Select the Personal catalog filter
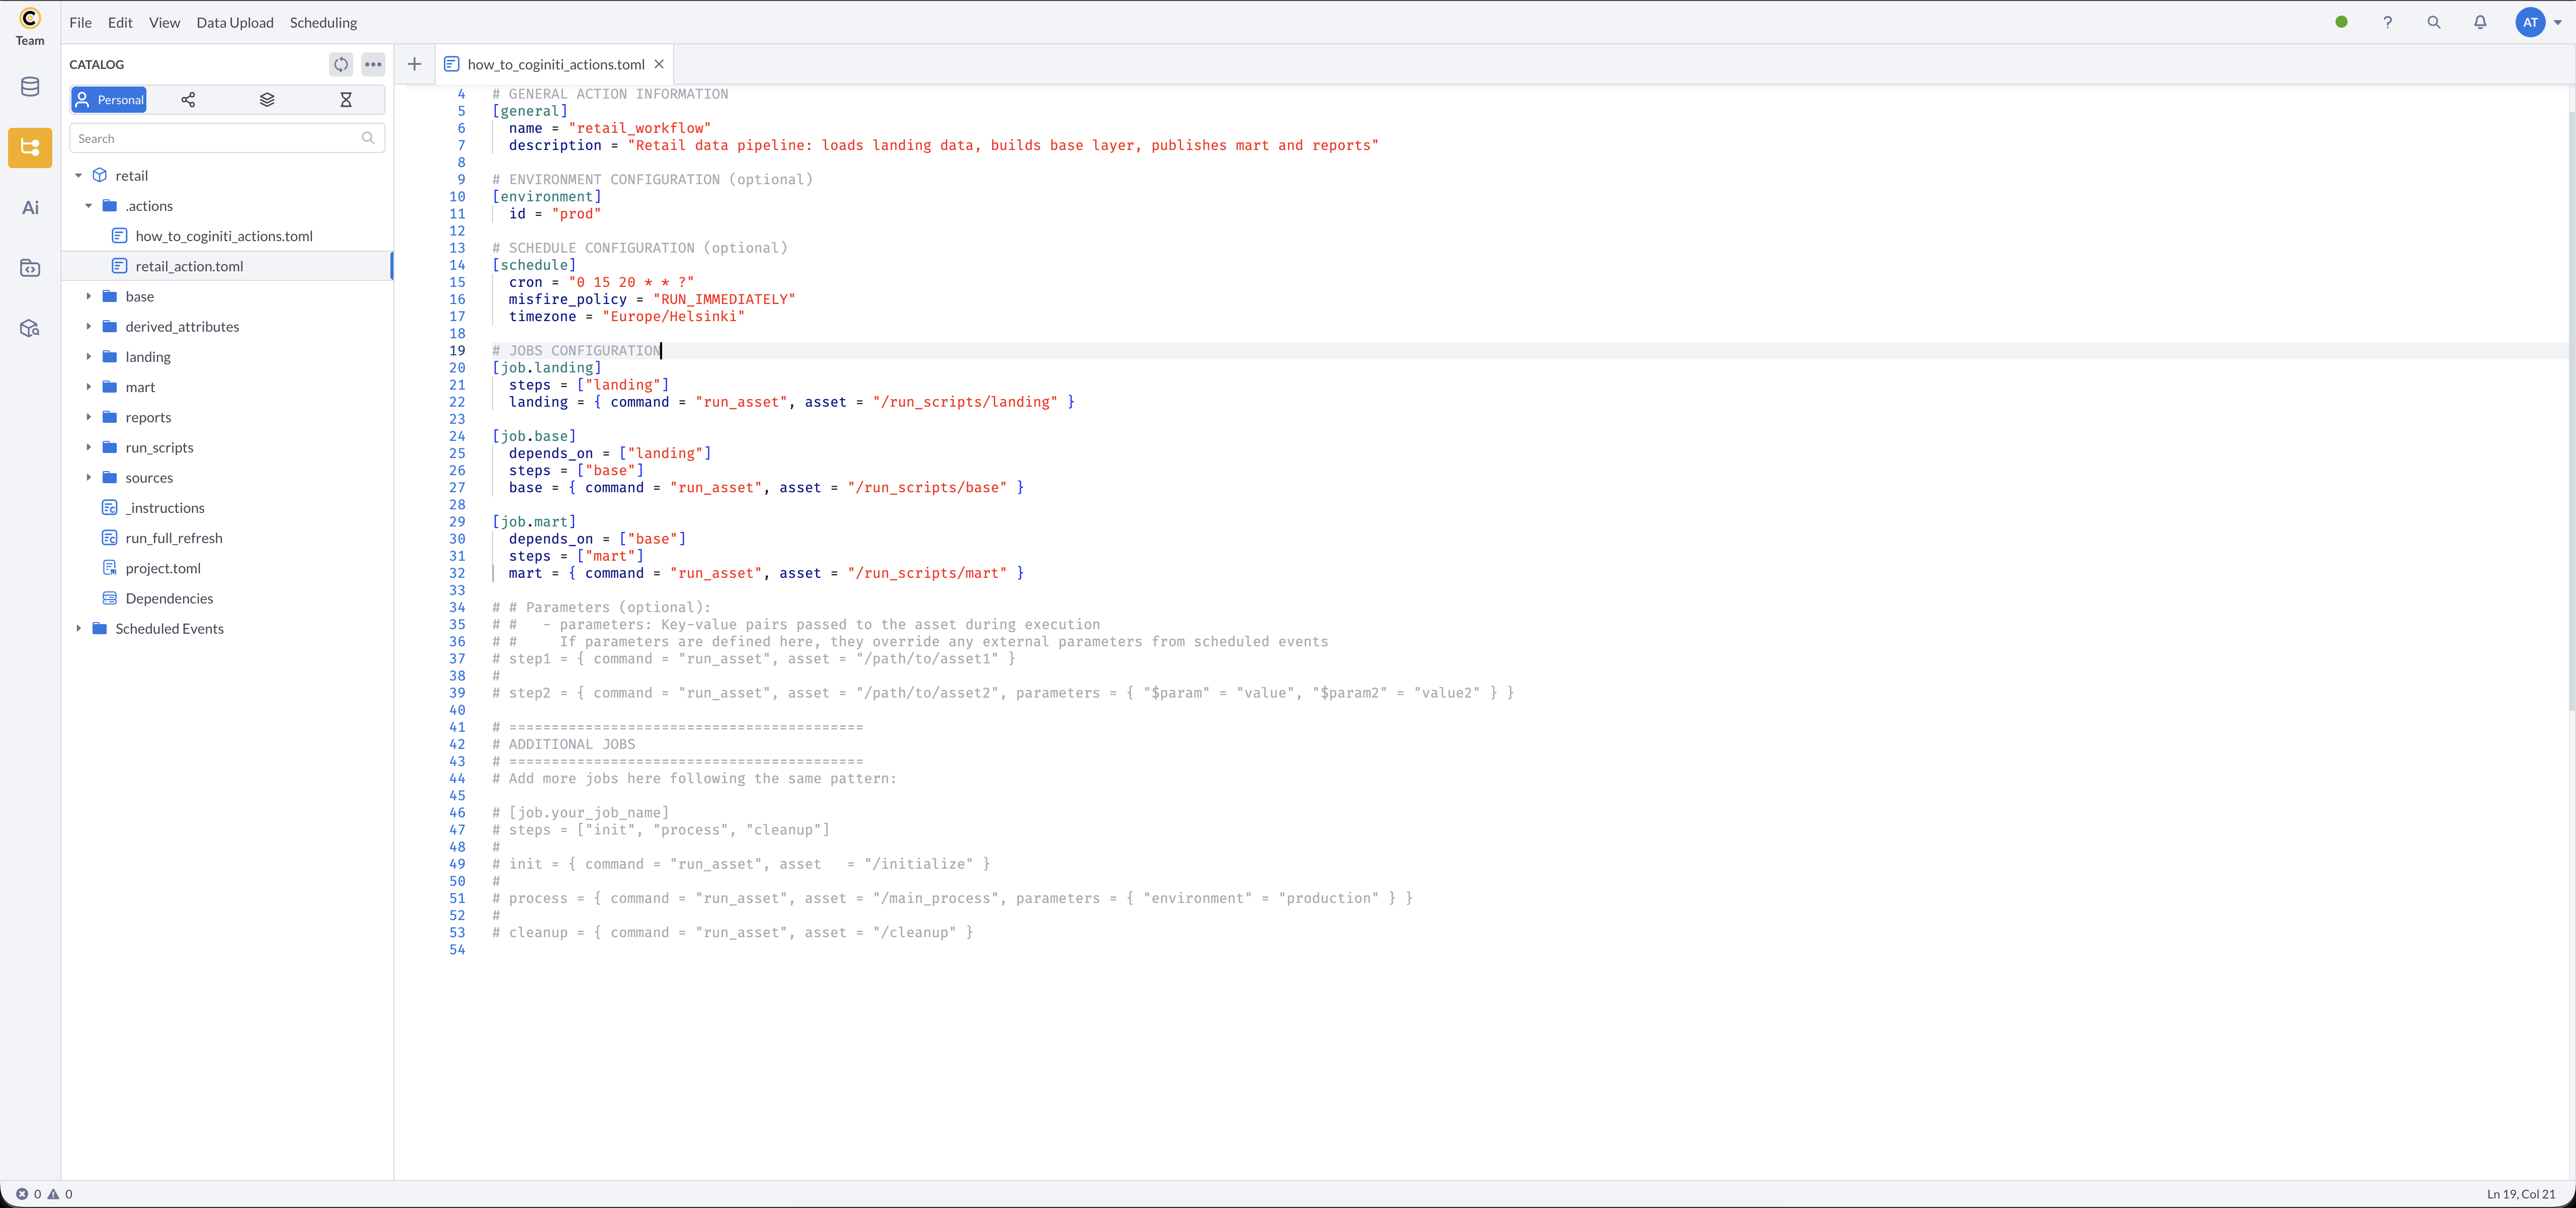This screenshot has width=2576, height=1208. [x=108, y=100]
